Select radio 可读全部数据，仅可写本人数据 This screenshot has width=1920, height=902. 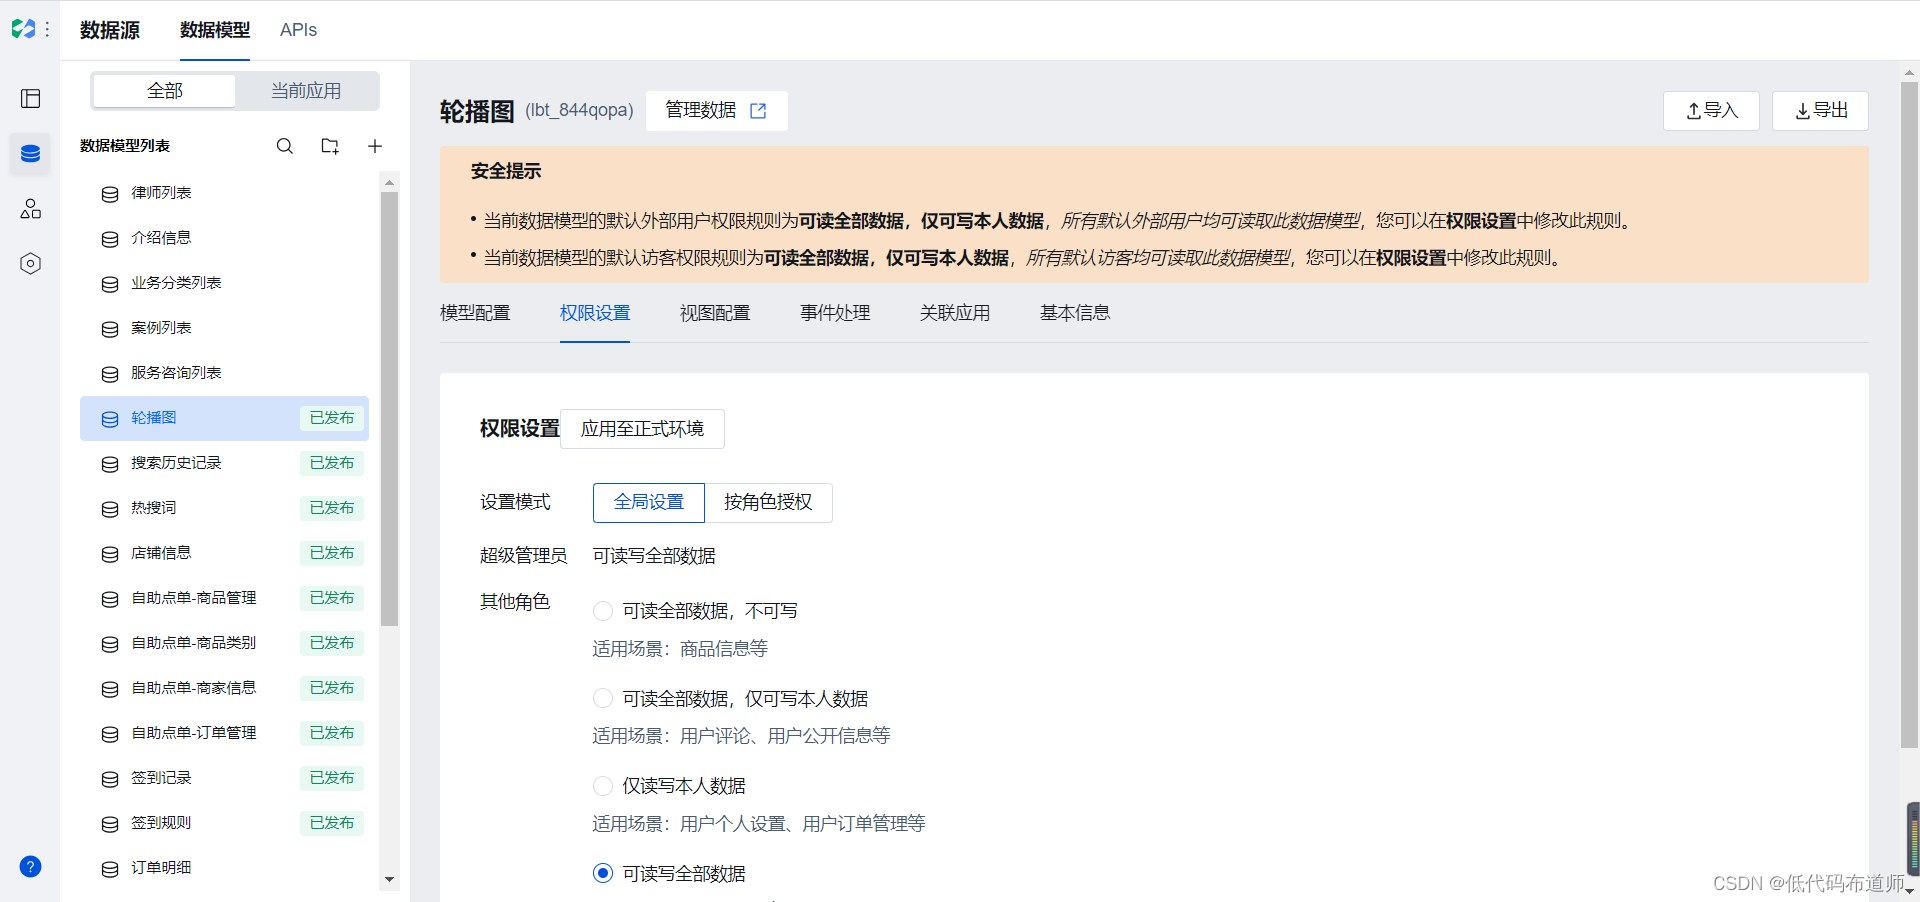(603, 698)
